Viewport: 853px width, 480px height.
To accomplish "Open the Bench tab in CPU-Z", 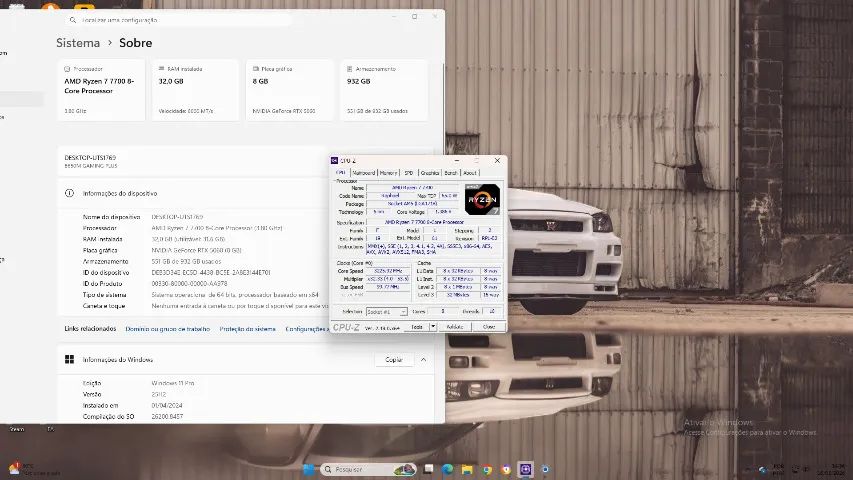I will pos(451,173).
